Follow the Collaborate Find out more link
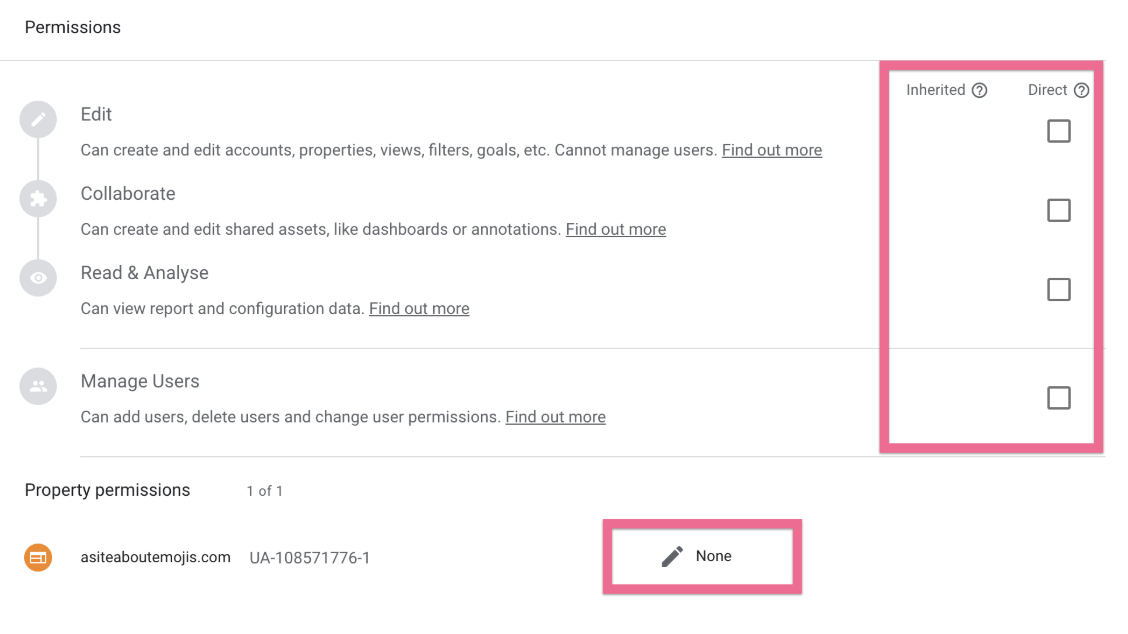This screenshot has height=634, width=1128. click(x=615, y=229)
